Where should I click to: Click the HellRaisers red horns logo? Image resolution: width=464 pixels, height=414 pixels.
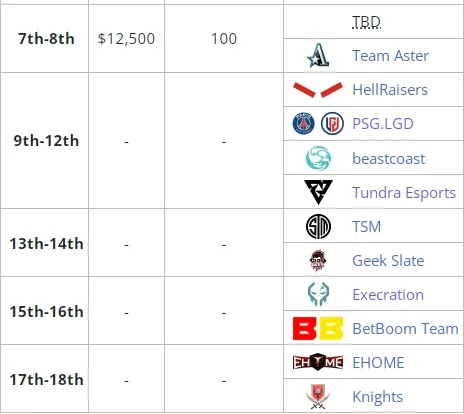click(x=318, y=90)
